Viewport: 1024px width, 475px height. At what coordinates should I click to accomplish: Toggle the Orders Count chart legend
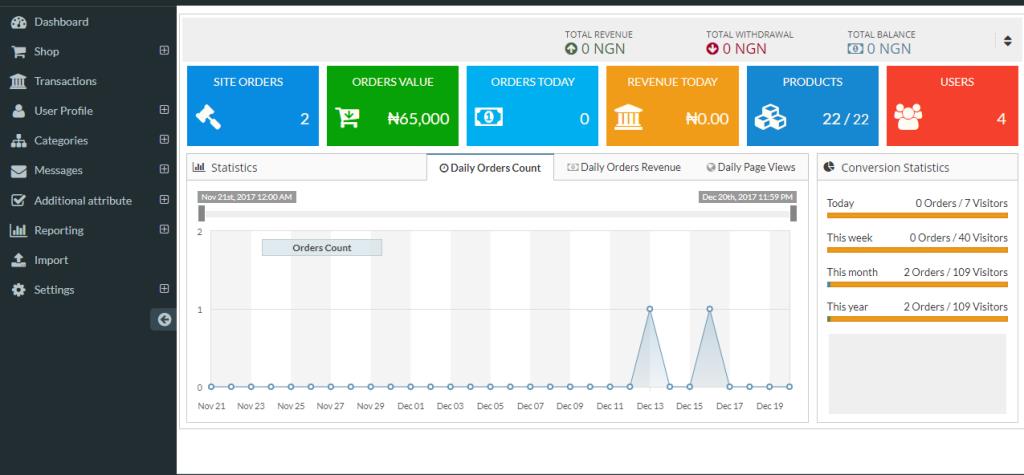(321, 247)
